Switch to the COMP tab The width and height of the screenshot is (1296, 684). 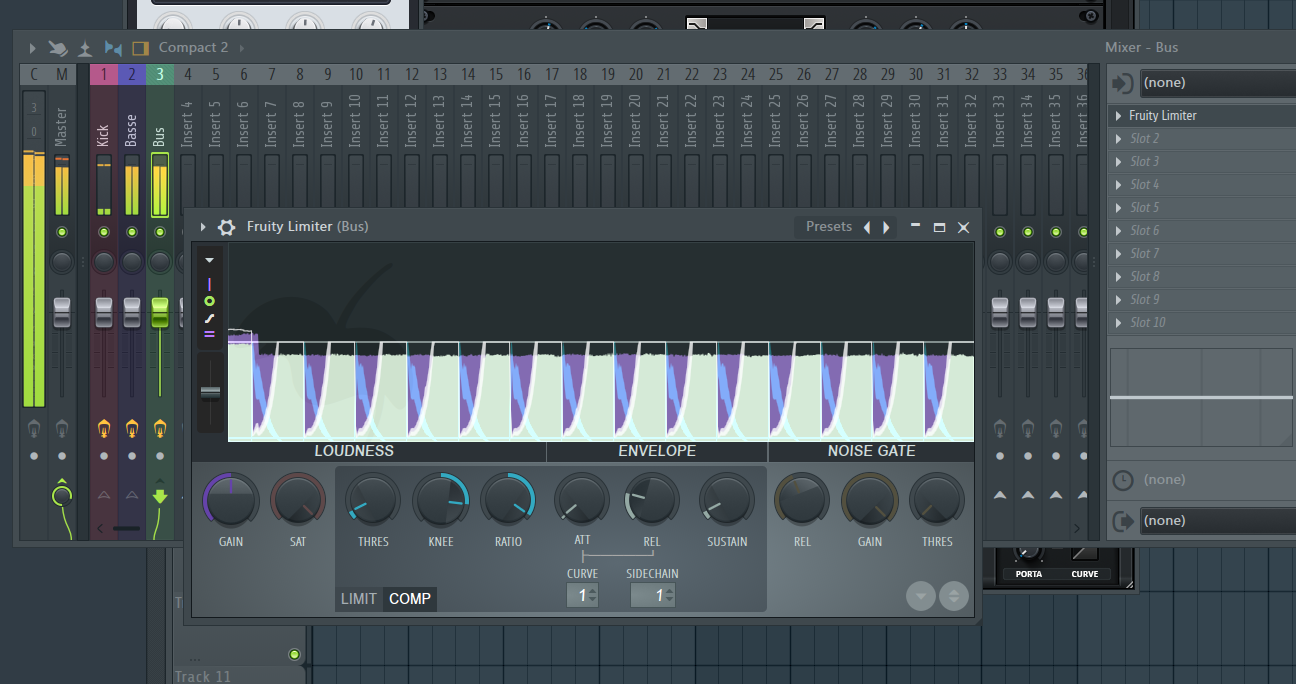410,599
